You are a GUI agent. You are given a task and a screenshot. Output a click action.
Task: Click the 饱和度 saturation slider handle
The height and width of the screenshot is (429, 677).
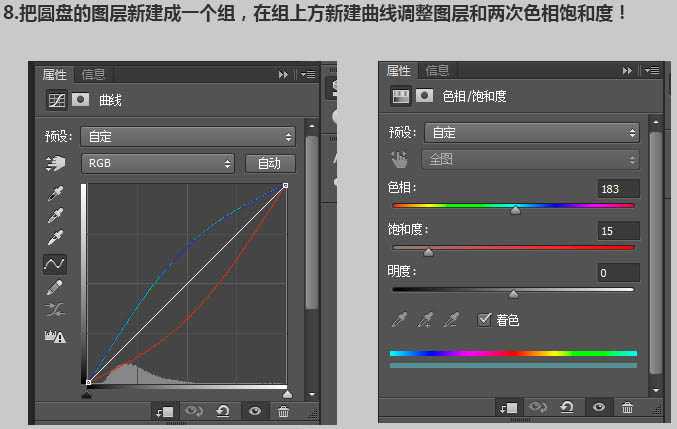[x=428, y=253]
